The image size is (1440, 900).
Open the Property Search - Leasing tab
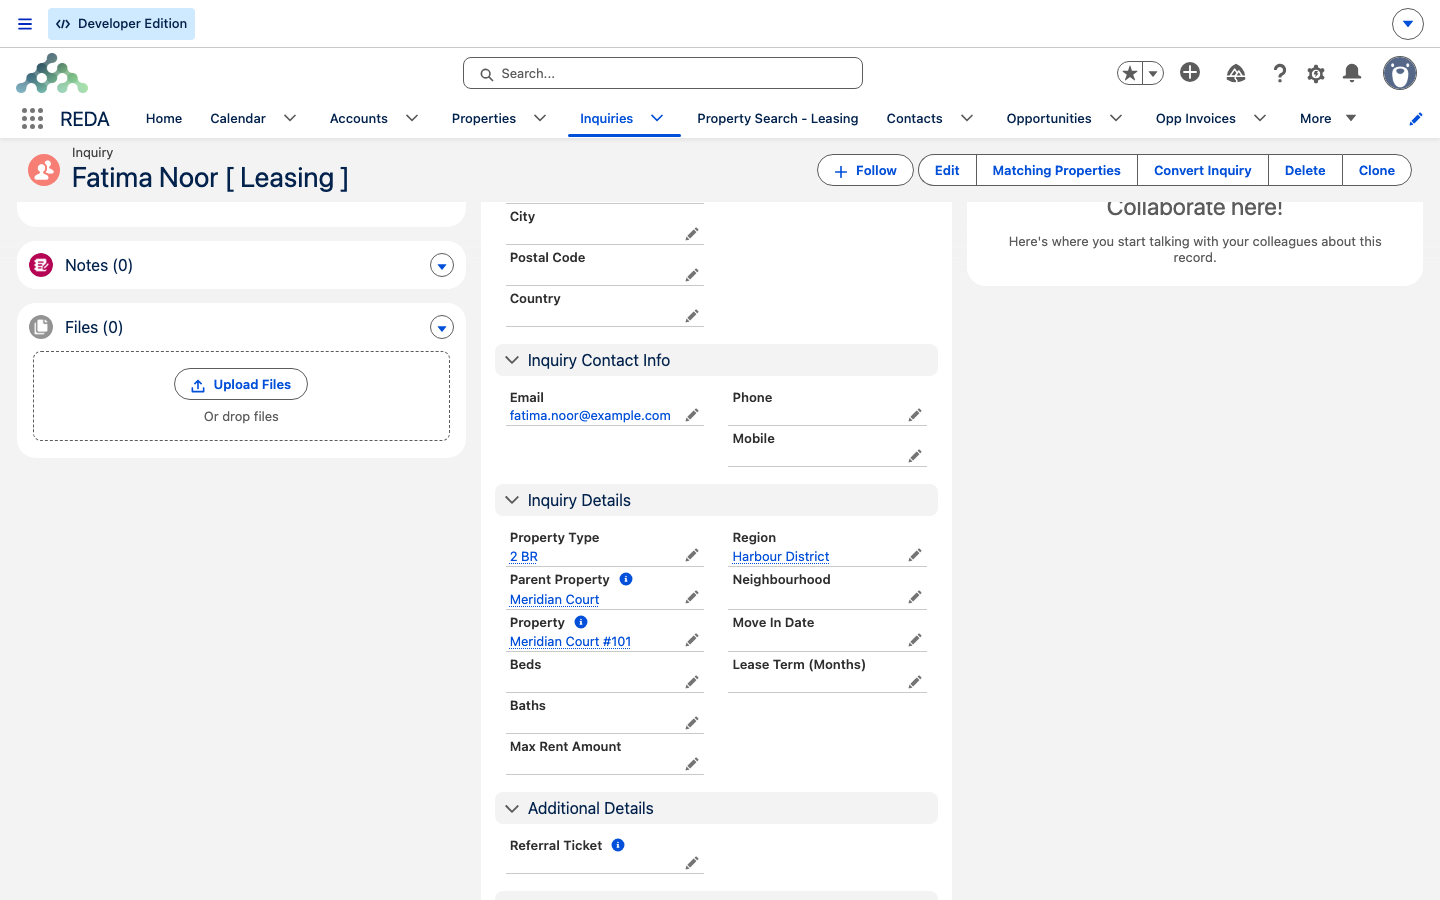pos(778,118)
